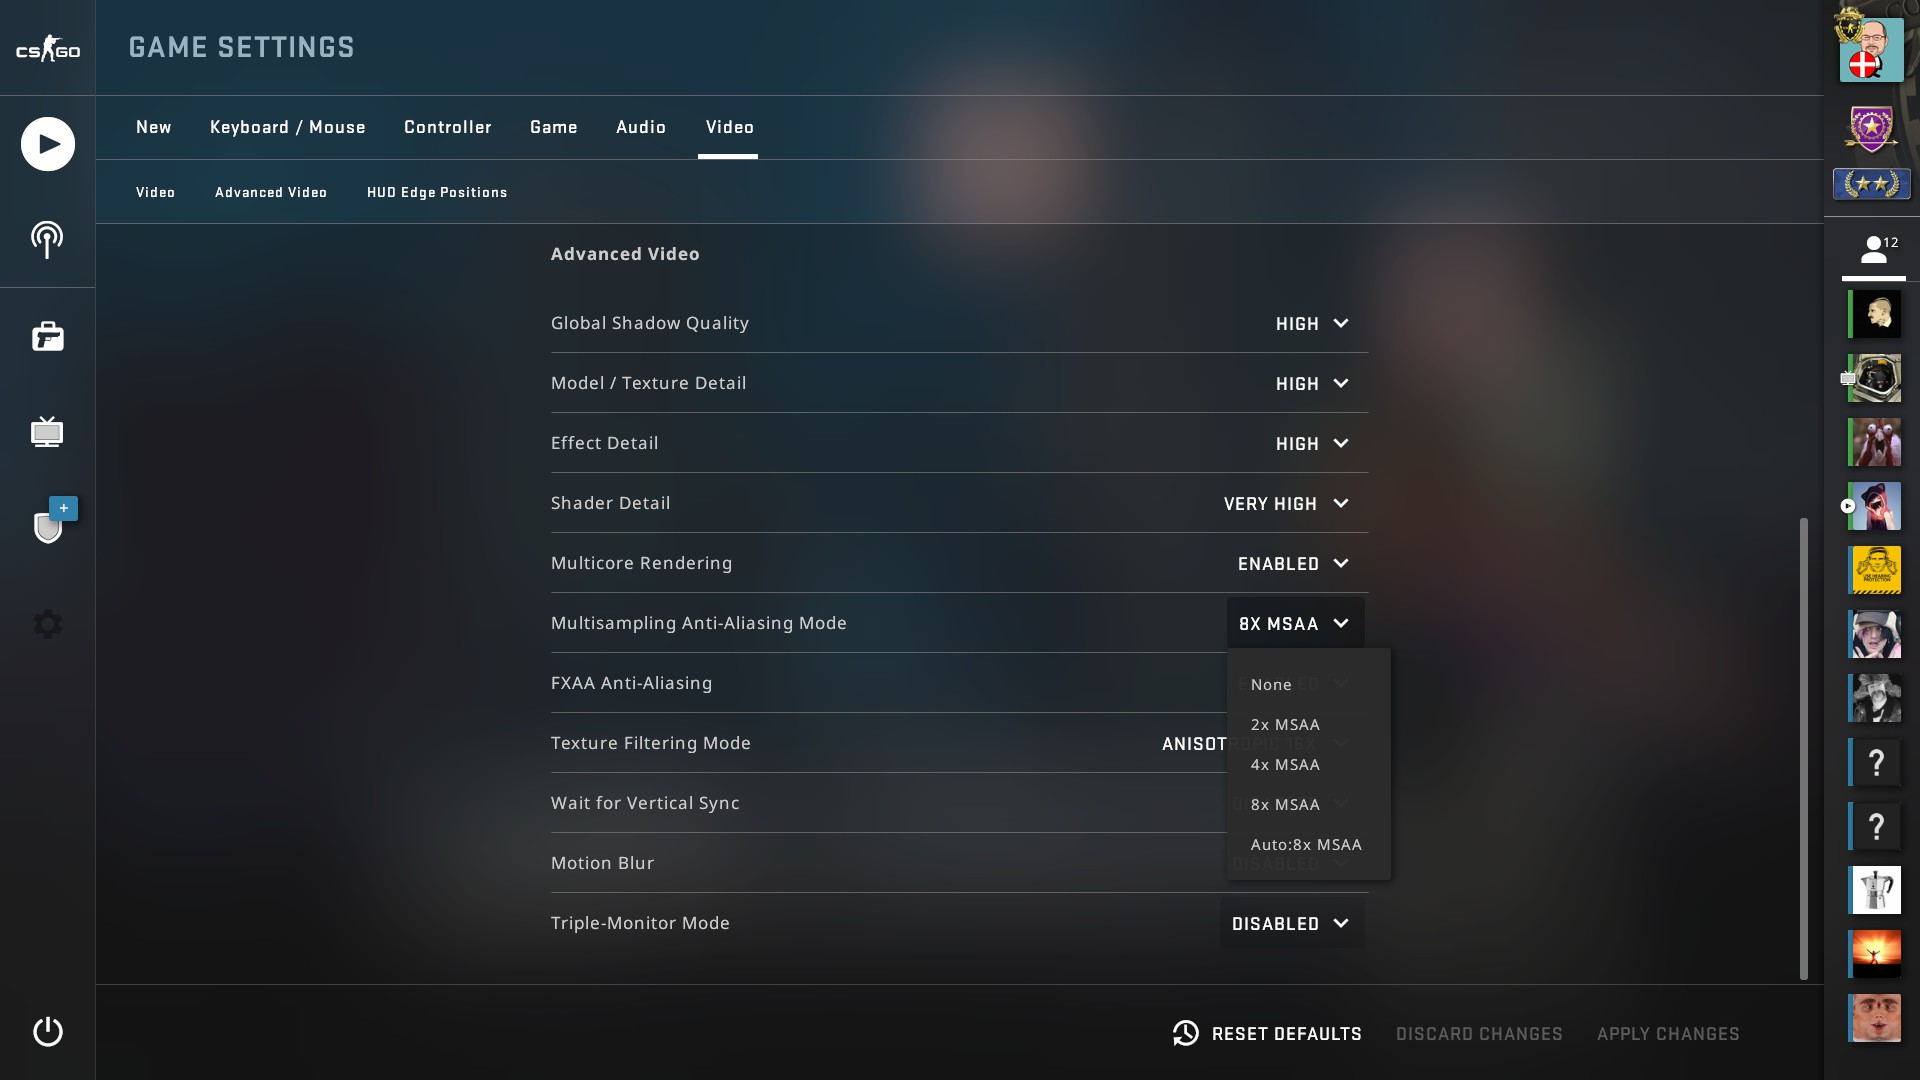Switch to the New settings tab
Viewport: 1920px width, 1080px height.
click(154, 127)
